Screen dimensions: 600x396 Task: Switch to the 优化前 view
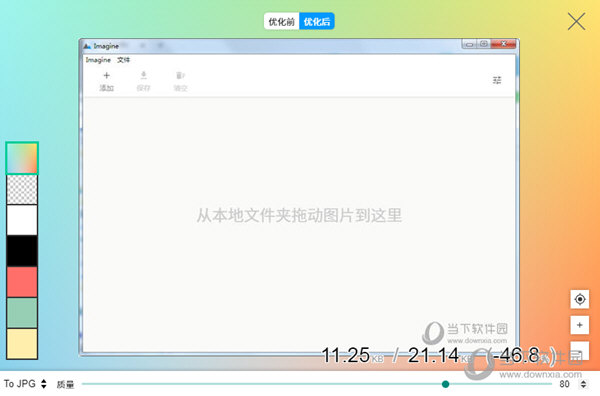281,21
